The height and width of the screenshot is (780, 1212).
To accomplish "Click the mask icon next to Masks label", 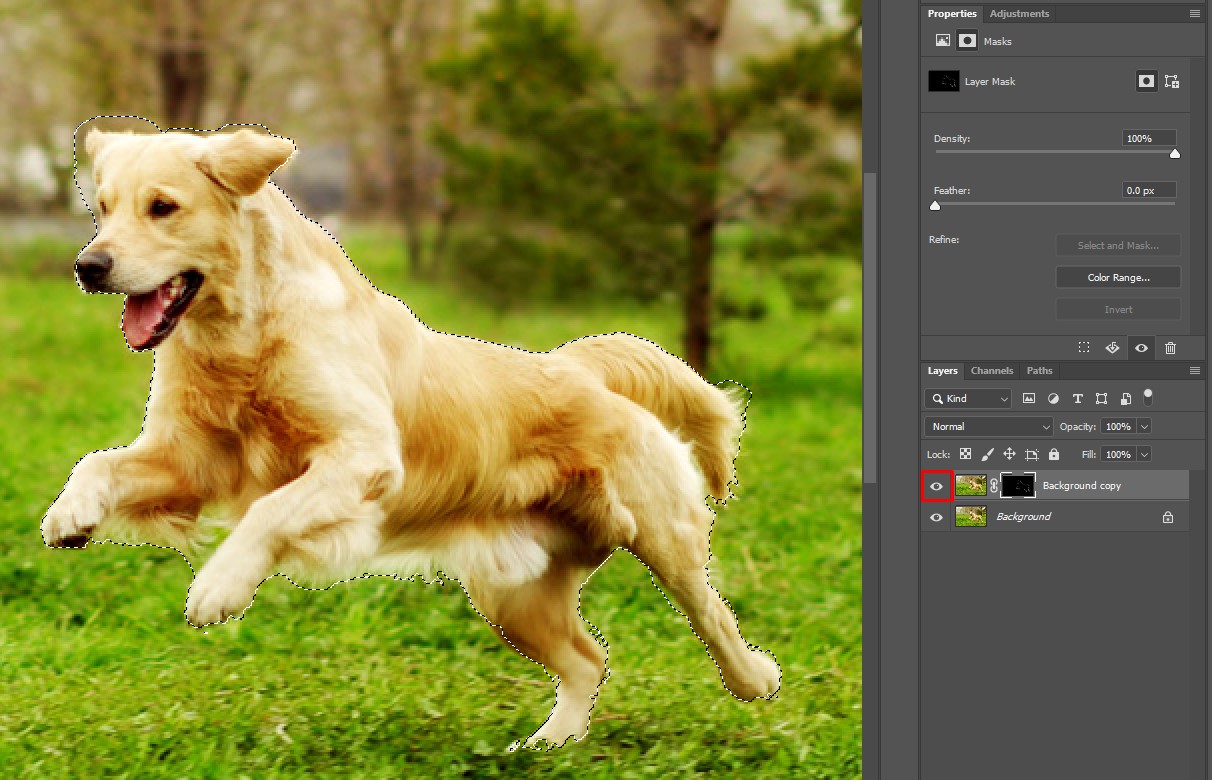I will coord(967,41).
